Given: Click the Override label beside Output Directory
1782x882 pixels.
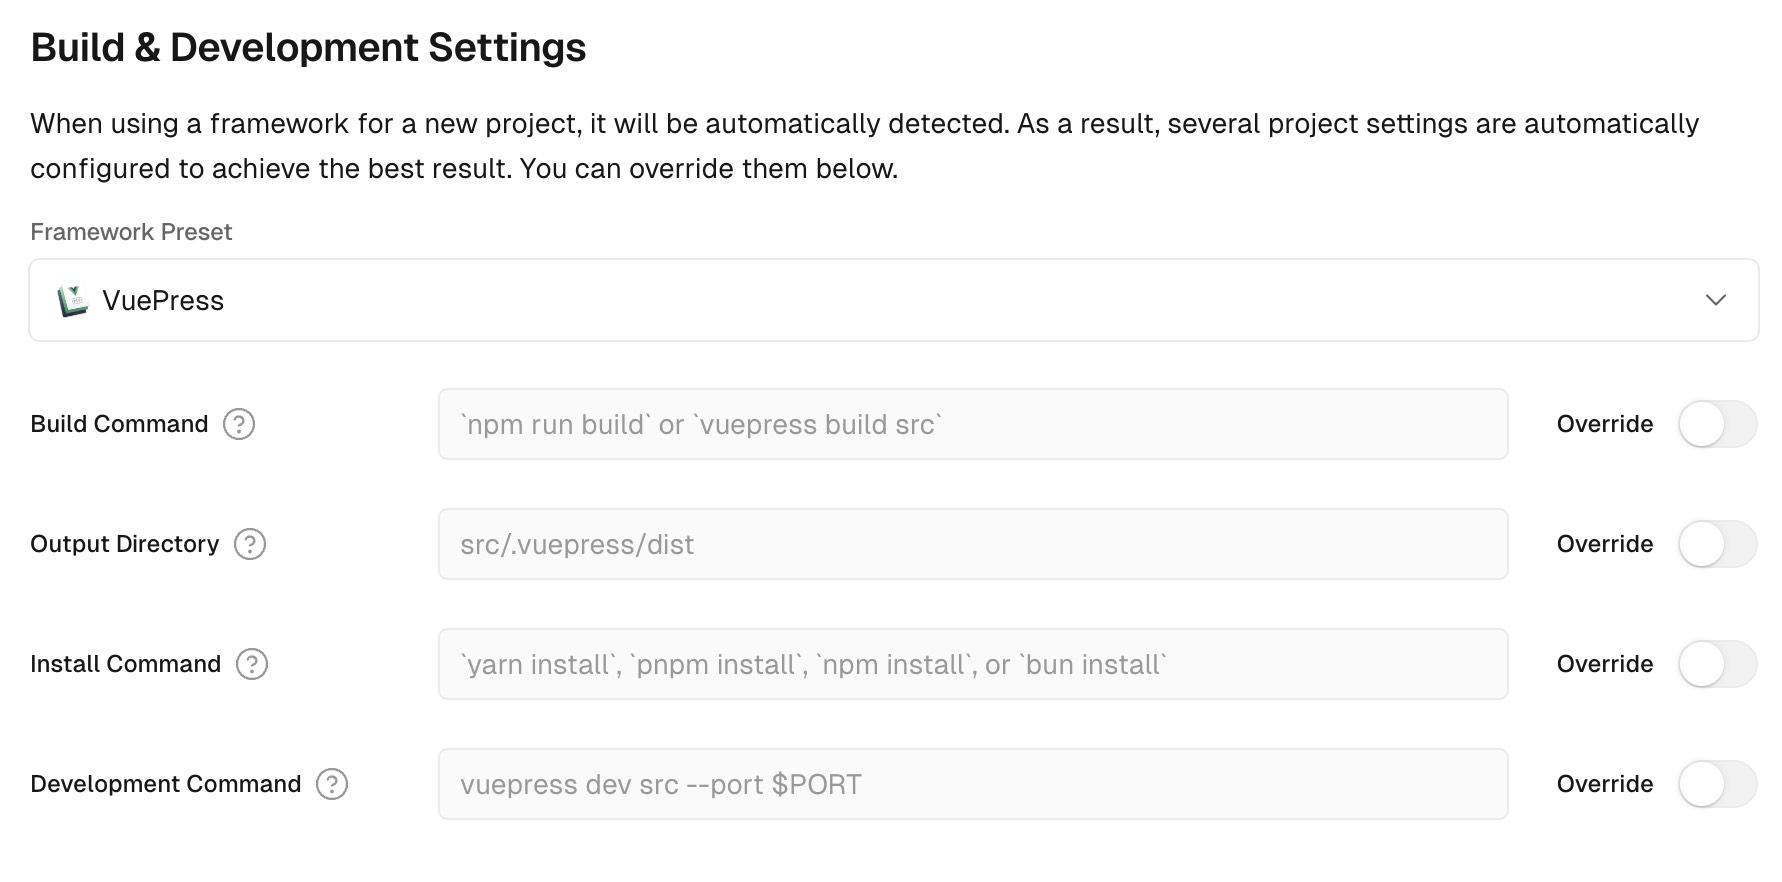Looking at the screenshot, I should point(1604,544).
